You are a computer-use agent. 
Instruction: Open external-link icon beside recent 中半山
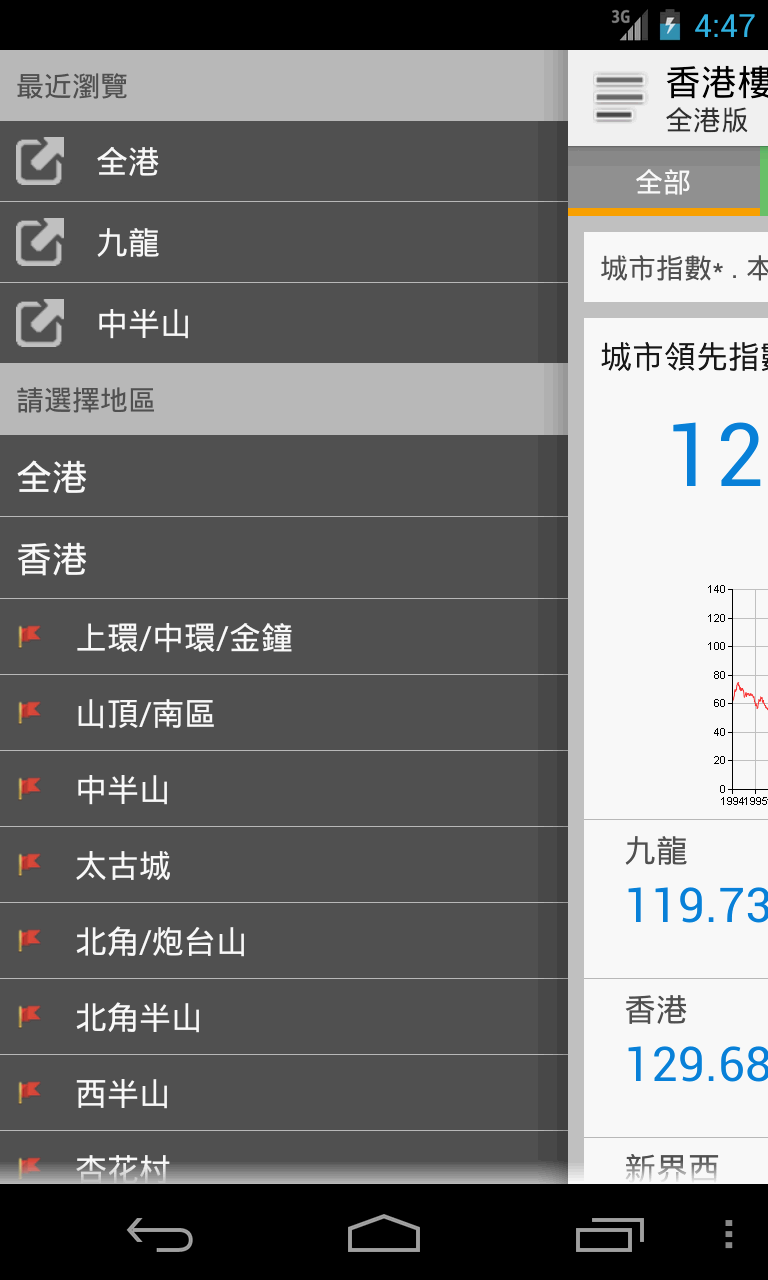[x=40, y=323]
